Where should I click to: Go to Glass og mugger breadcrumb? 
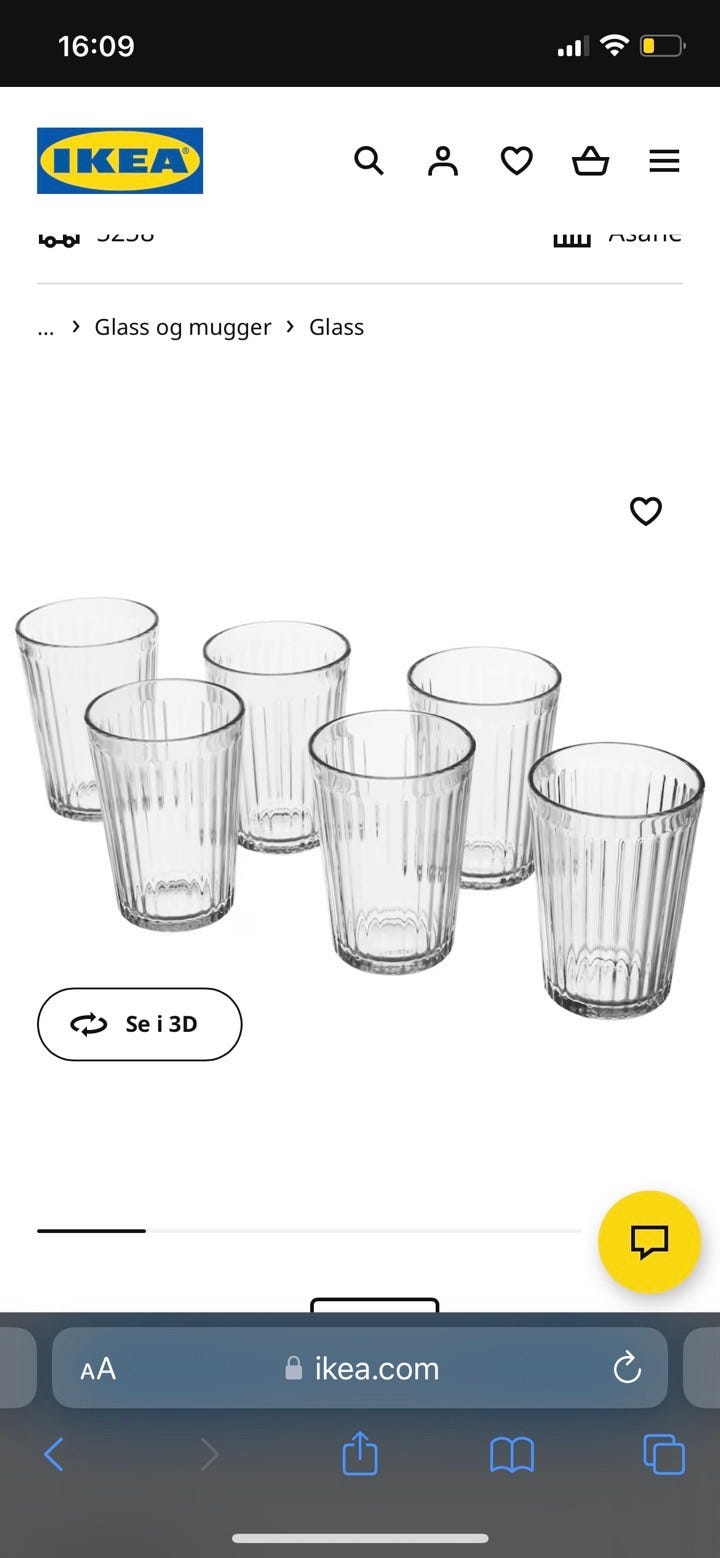[x=183, y=327]
